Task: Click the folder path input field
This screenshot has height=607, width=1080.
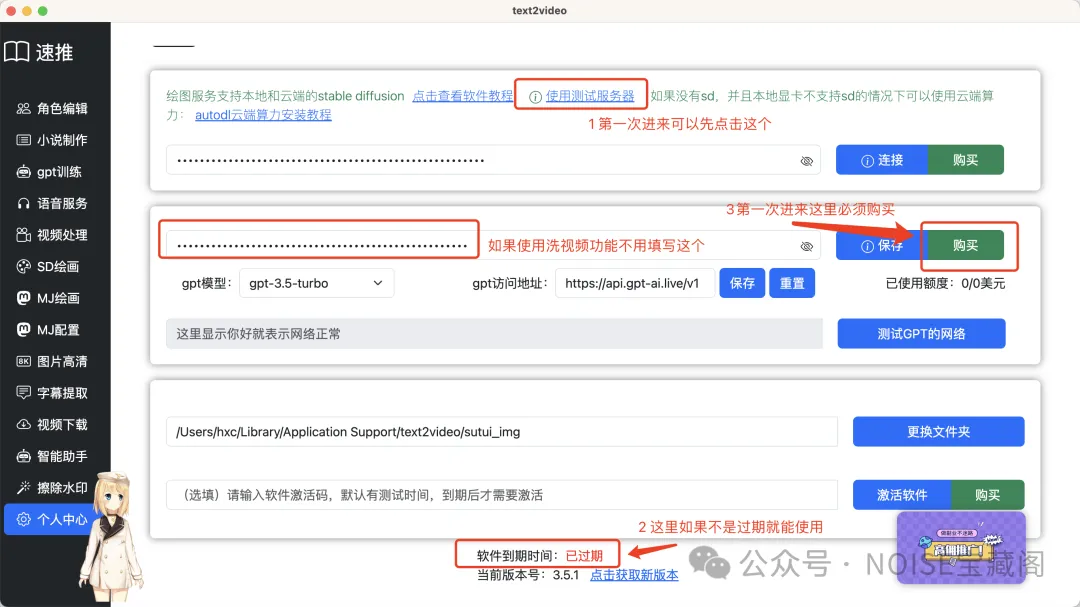Action: 500,431
